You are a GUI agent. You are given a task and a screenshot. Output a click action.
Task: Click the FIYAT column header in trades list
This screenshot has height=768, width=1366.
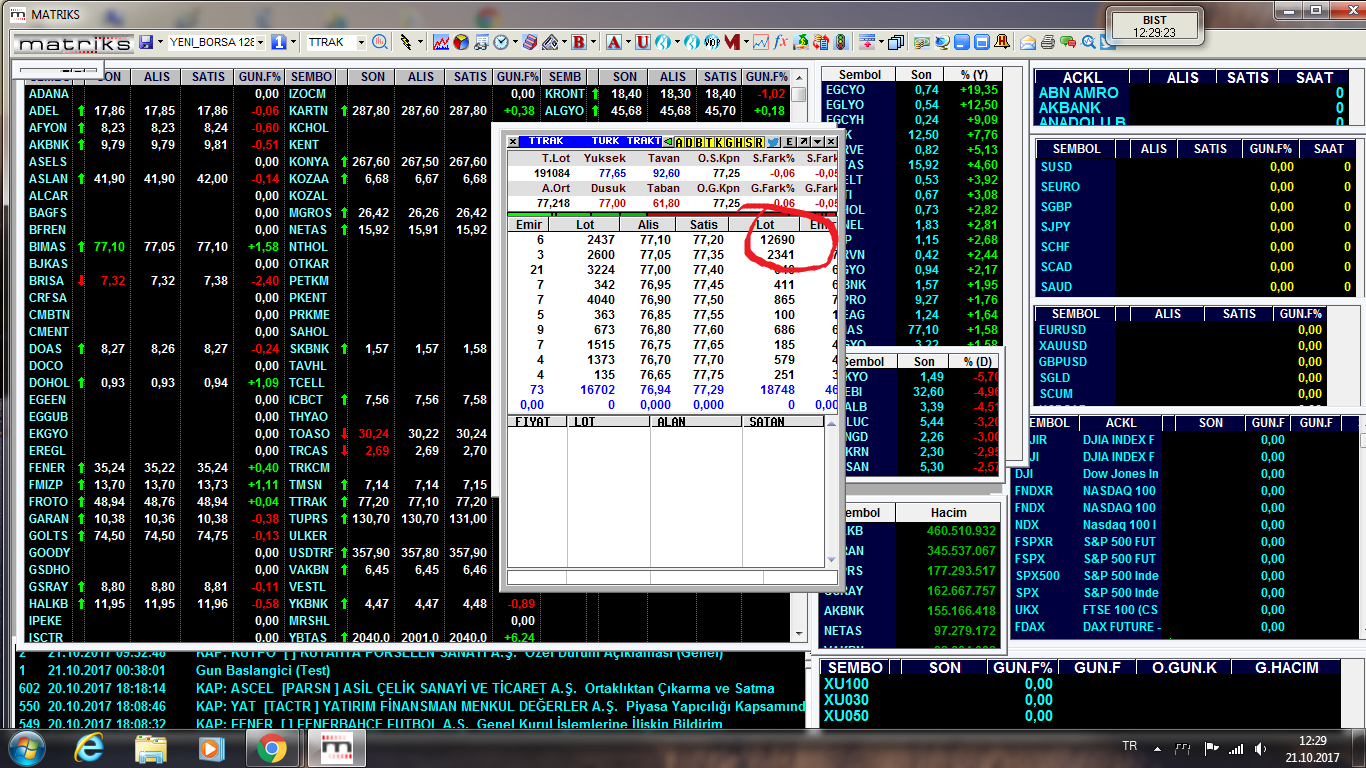pos(537,422)
